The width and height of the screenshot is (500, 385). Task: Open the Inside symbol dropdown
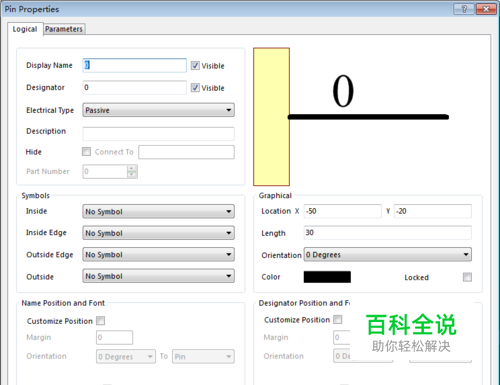click(159, 211)
